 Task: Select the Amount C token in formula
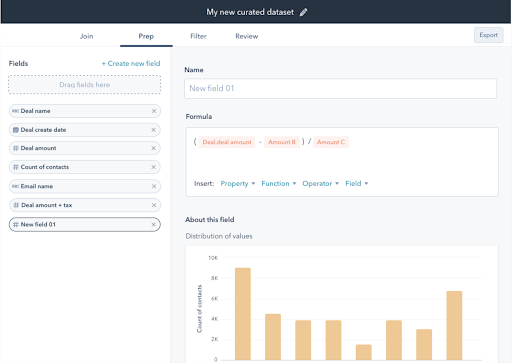331,142
